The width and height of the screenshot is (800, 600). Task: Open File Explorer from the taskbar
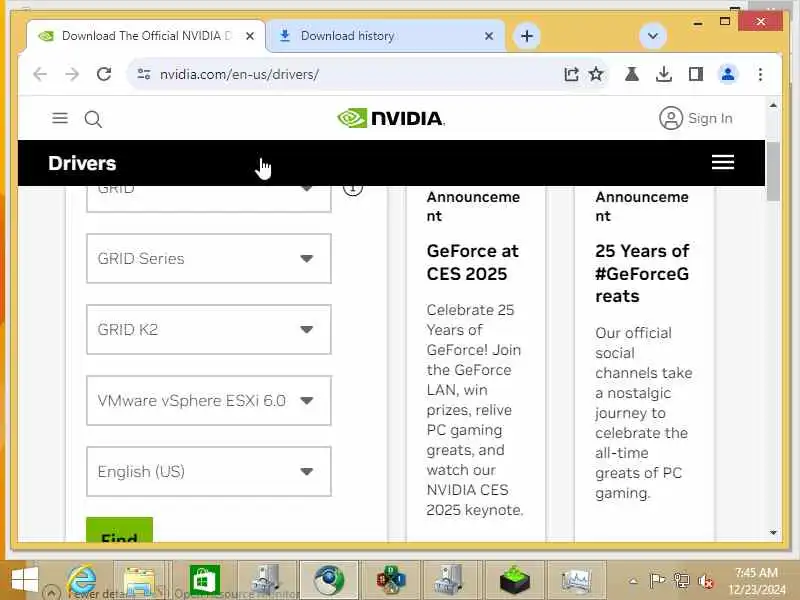tap(139, 581)
